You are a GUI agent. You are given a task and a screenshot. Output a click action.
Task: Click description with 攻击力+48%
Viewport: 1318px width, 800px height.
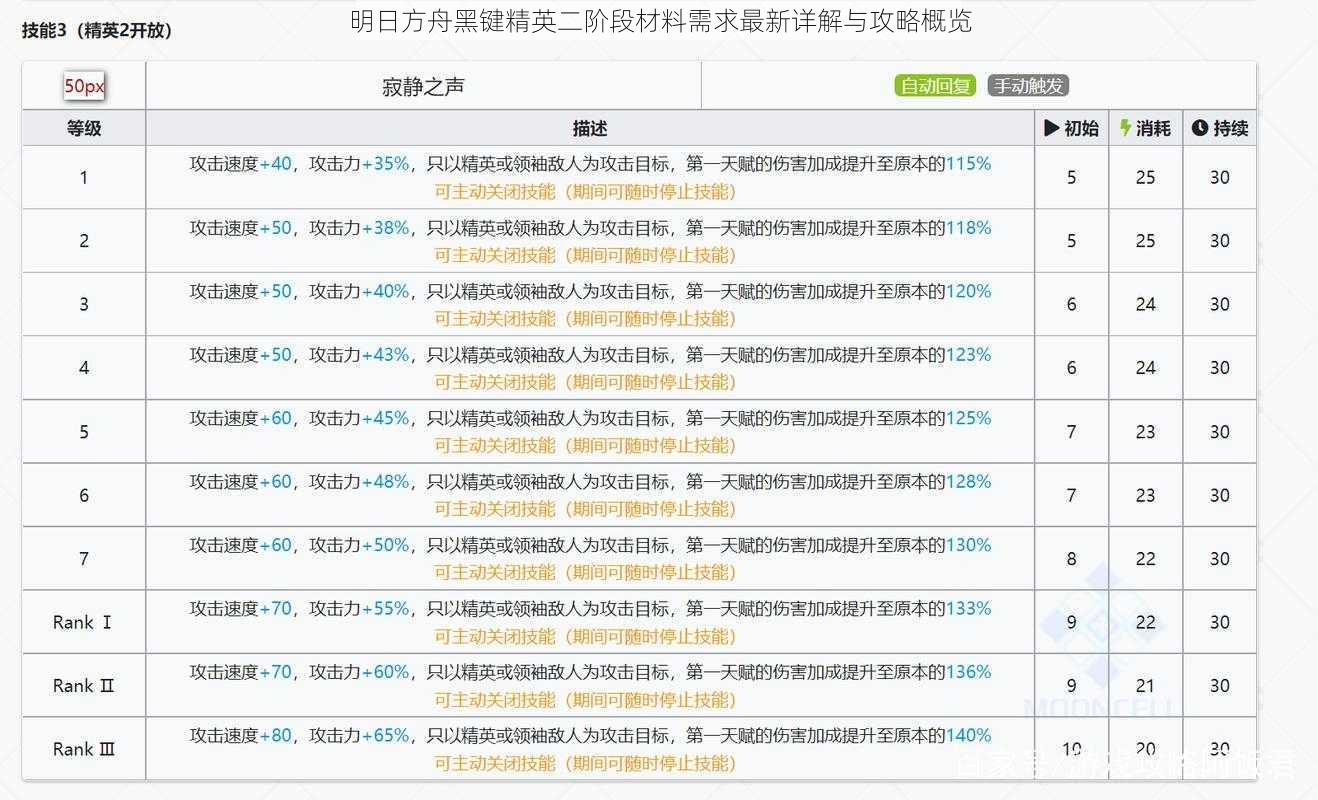(590, 482)
